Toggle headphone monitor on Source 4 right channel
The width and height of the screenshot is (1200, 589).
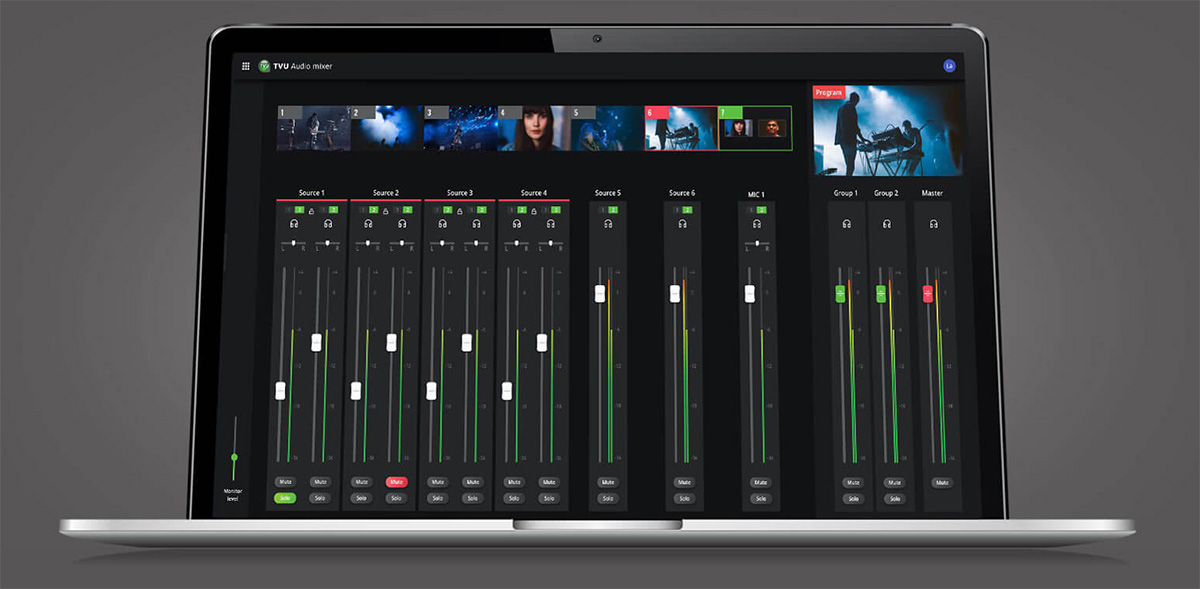tap(551, 224)
